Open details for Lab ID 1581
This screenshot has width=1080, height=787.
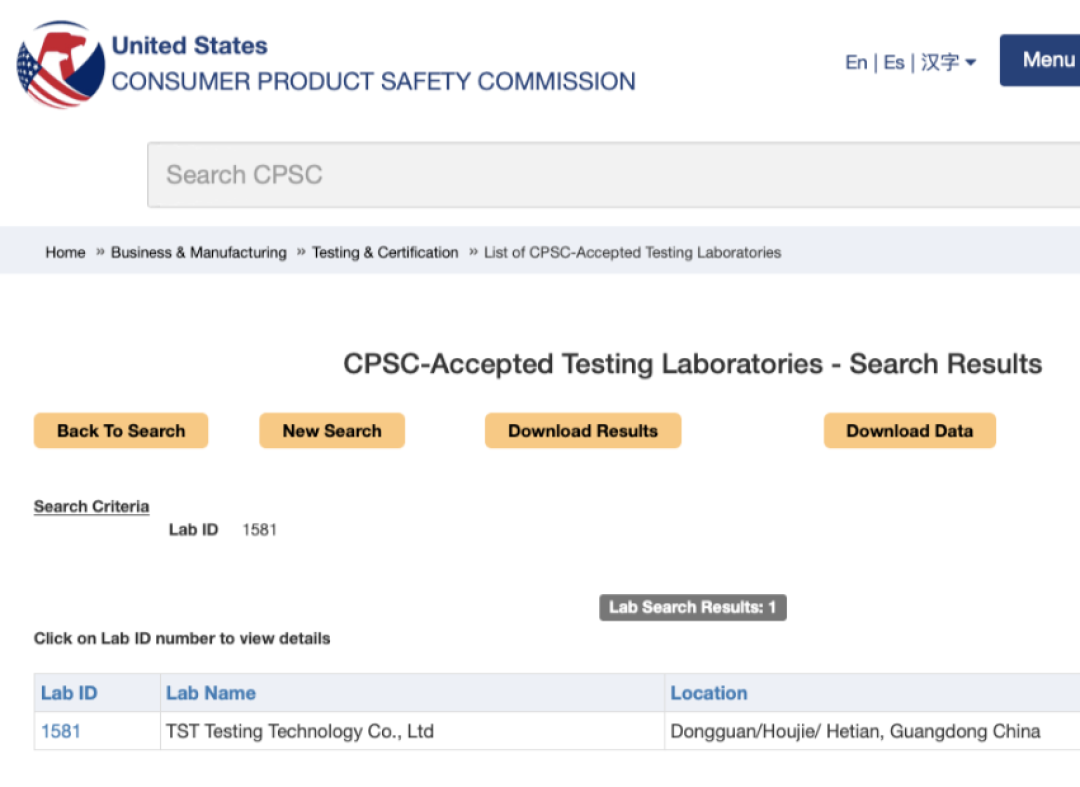[60, 731]
